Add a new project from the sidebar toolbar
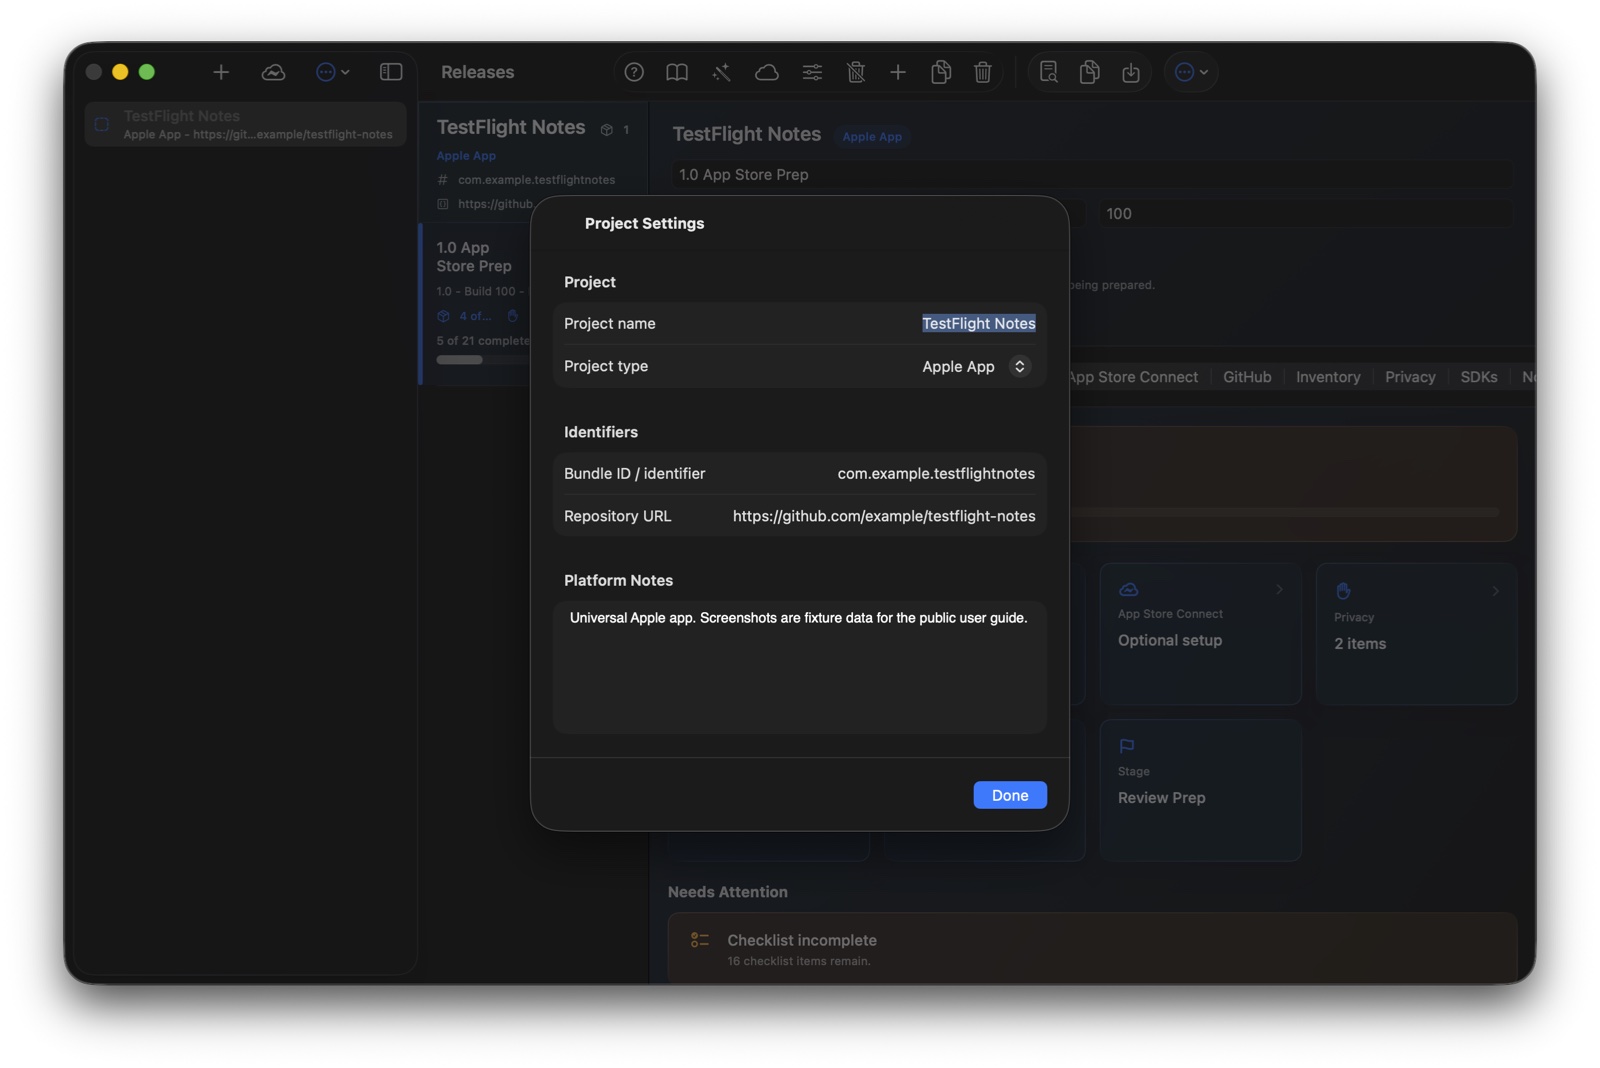 pyautogui.click(x=221, y=72)
